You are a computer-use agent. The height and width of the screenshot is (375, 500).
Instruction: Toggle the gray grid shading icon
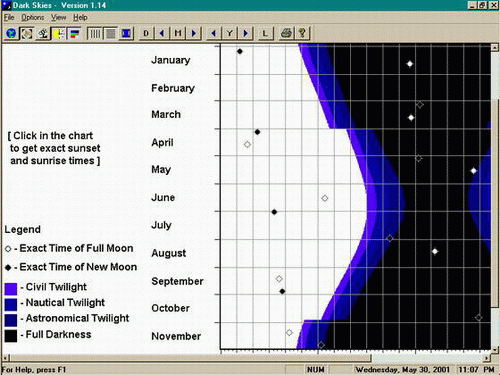110,33
